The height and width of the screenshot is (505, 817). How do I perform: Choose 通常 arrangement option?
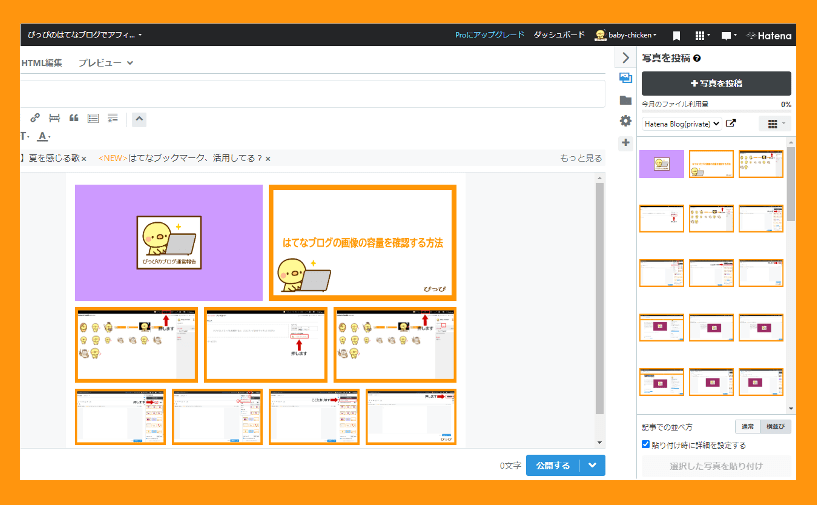(x=748, y=426)
